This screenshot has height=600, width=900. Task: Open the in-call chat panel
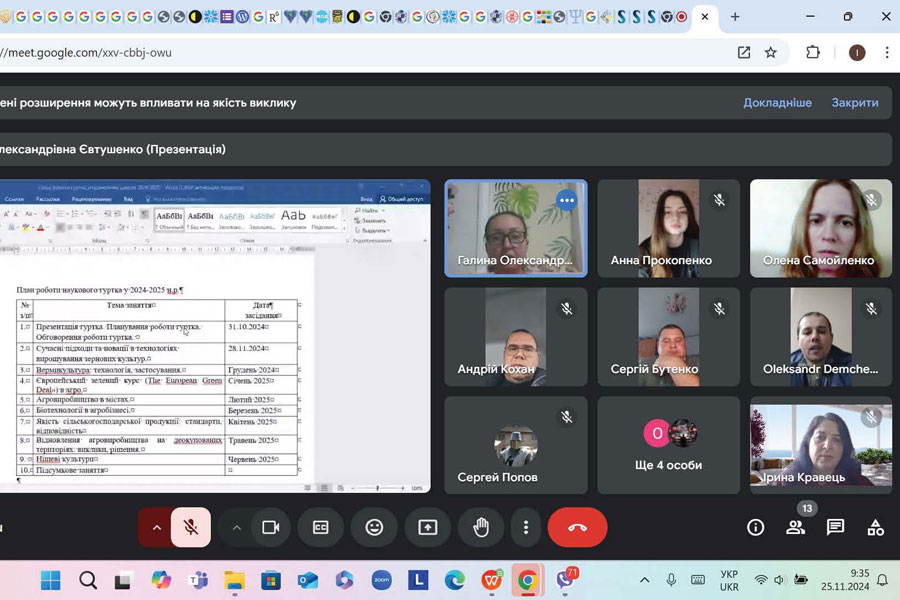(x=836, y=528)
